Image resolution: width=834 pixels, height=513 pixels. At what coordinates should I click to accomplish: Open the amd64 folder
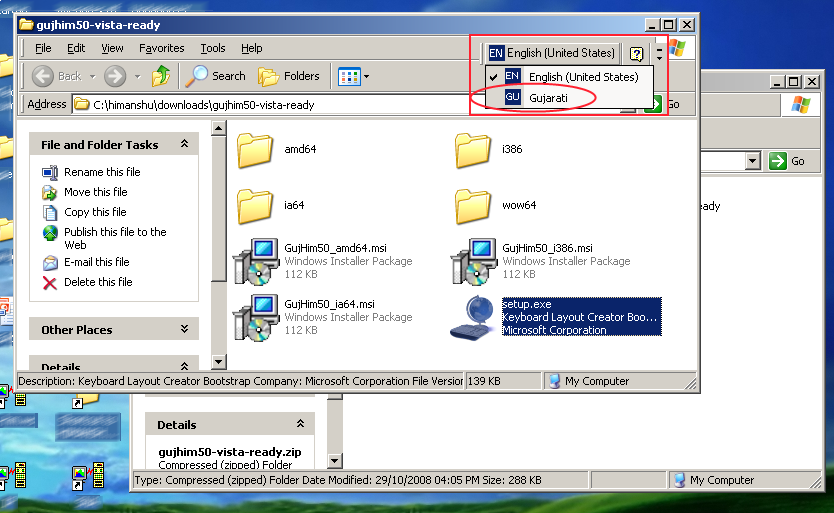click(x=255, y=150)
